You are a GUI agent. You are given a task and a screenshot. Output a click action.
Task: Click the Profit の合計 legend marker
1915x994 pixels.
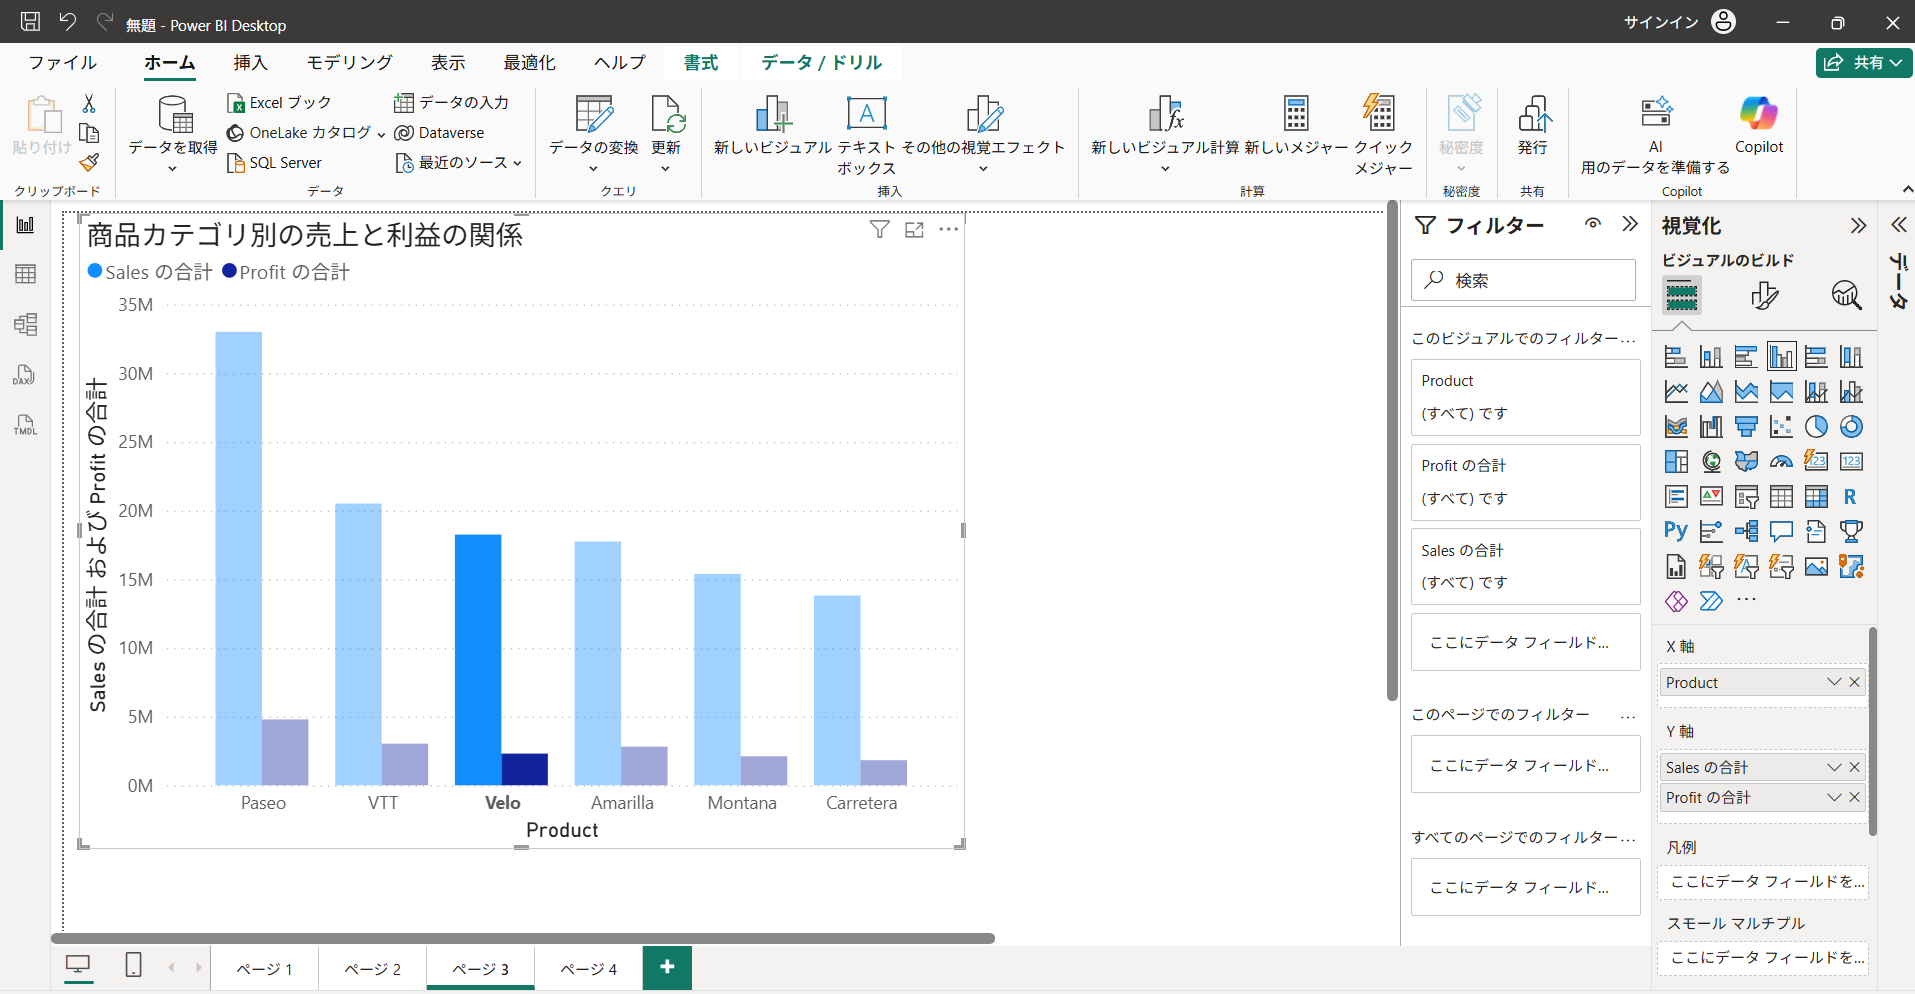[x=229, y=271]
